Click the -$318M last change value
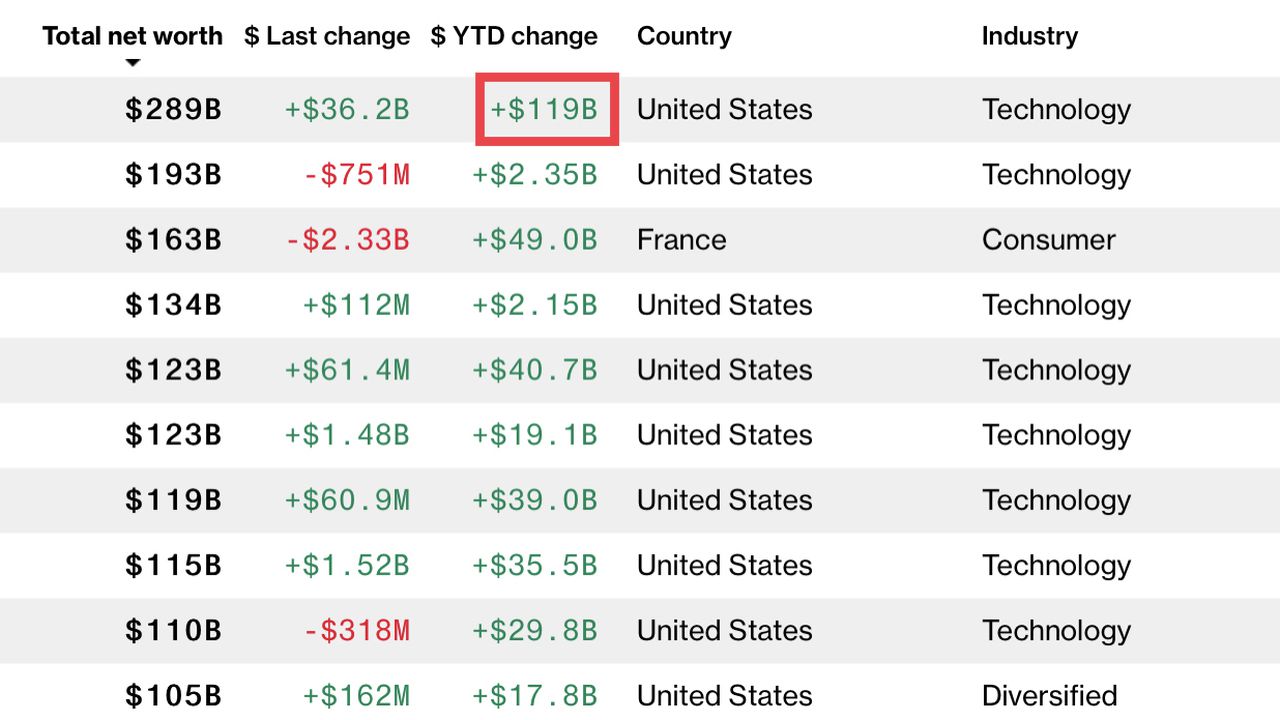Viewport: 1280px width, 720px height. [357, 630]
